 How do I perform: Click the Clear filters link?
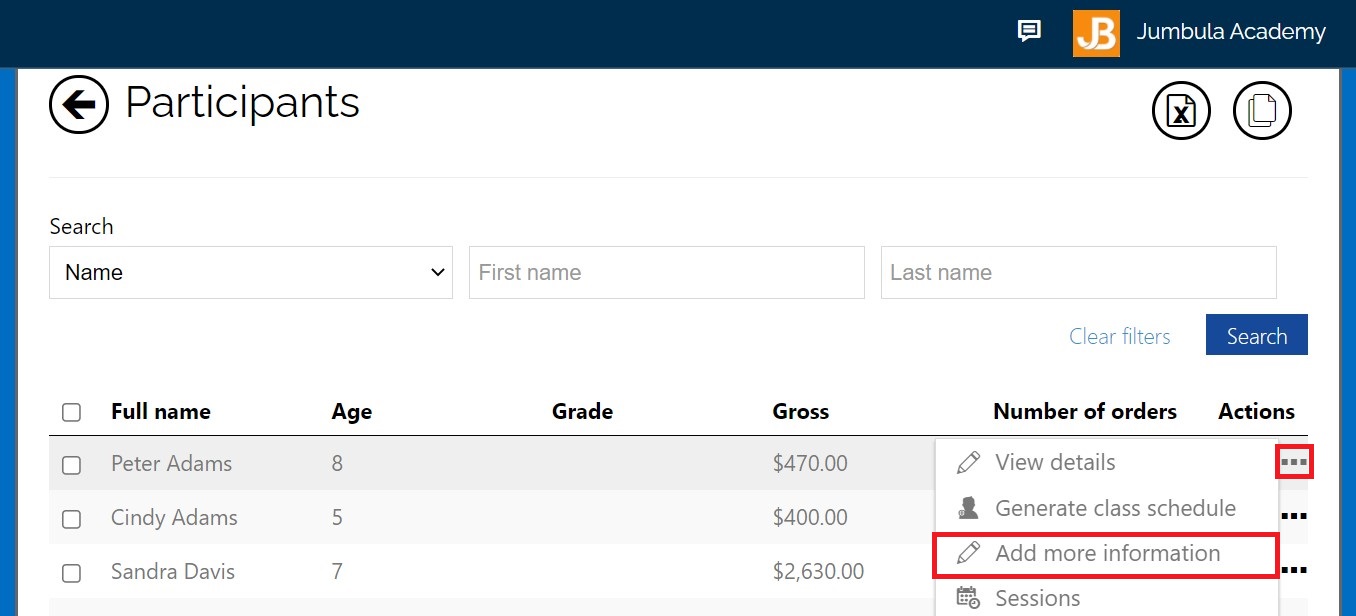coord(1119,336)
